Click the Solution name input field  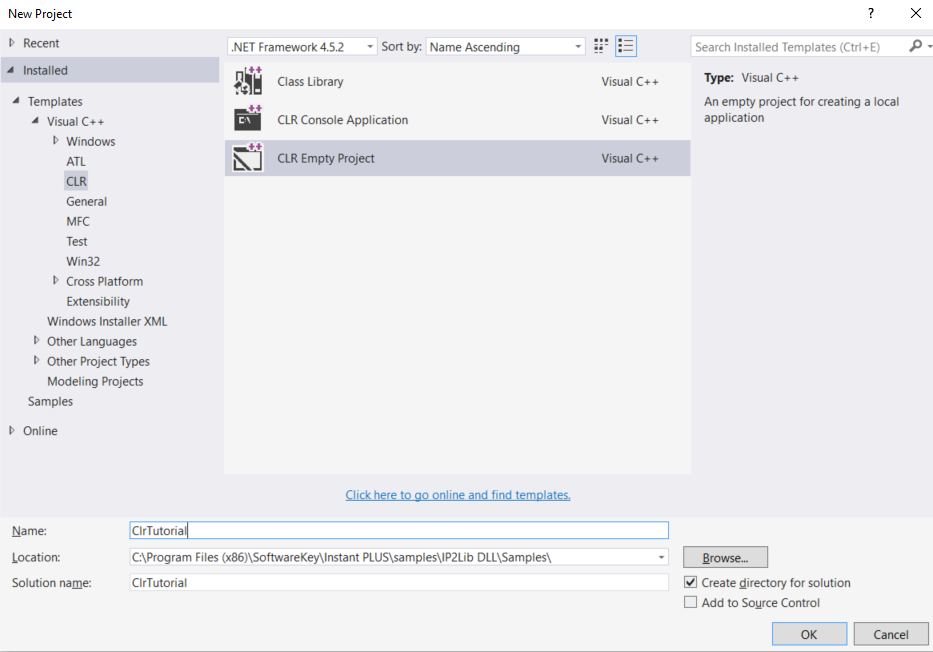399,582
